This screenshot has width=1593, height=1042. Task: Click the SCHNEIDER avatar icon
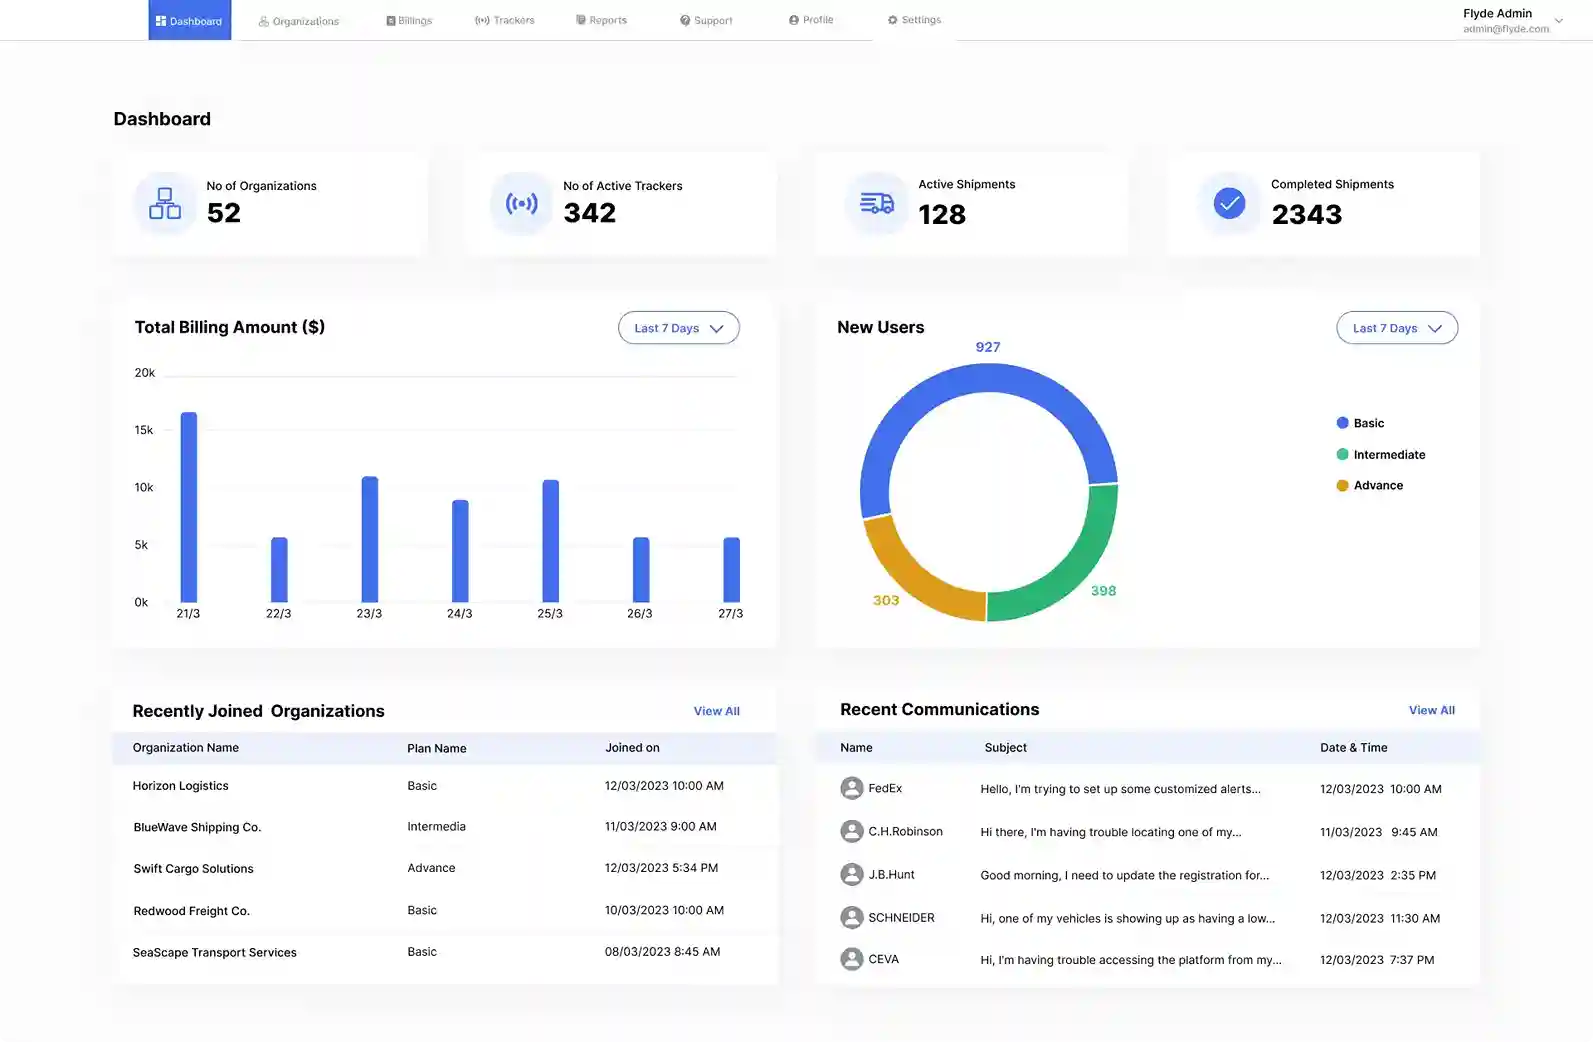pos(852,917)
